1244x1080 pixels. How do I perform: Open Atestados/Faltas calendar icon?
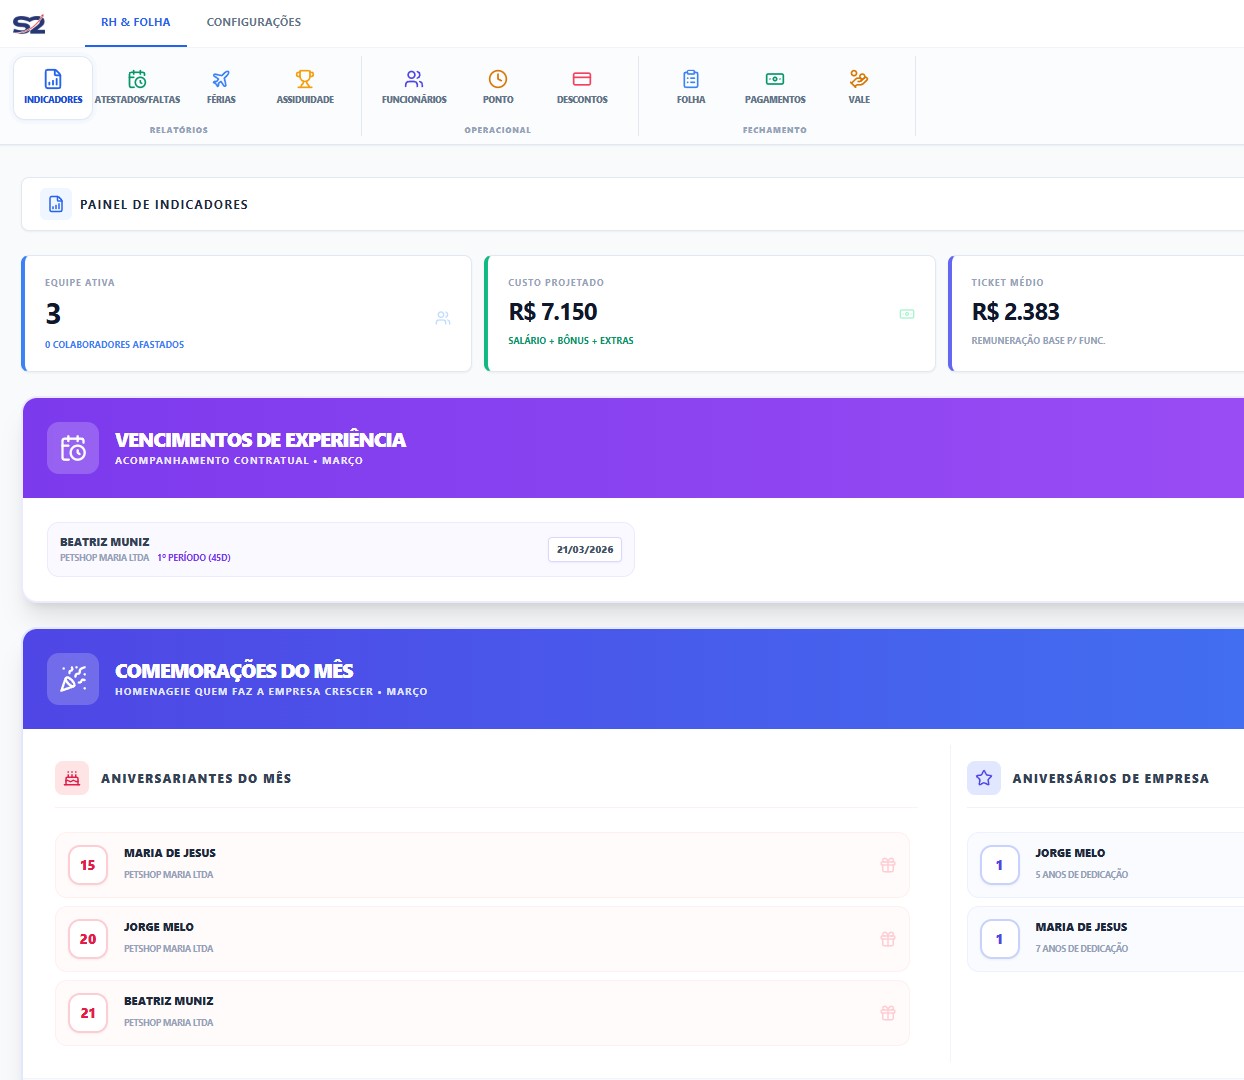point(137,79)
